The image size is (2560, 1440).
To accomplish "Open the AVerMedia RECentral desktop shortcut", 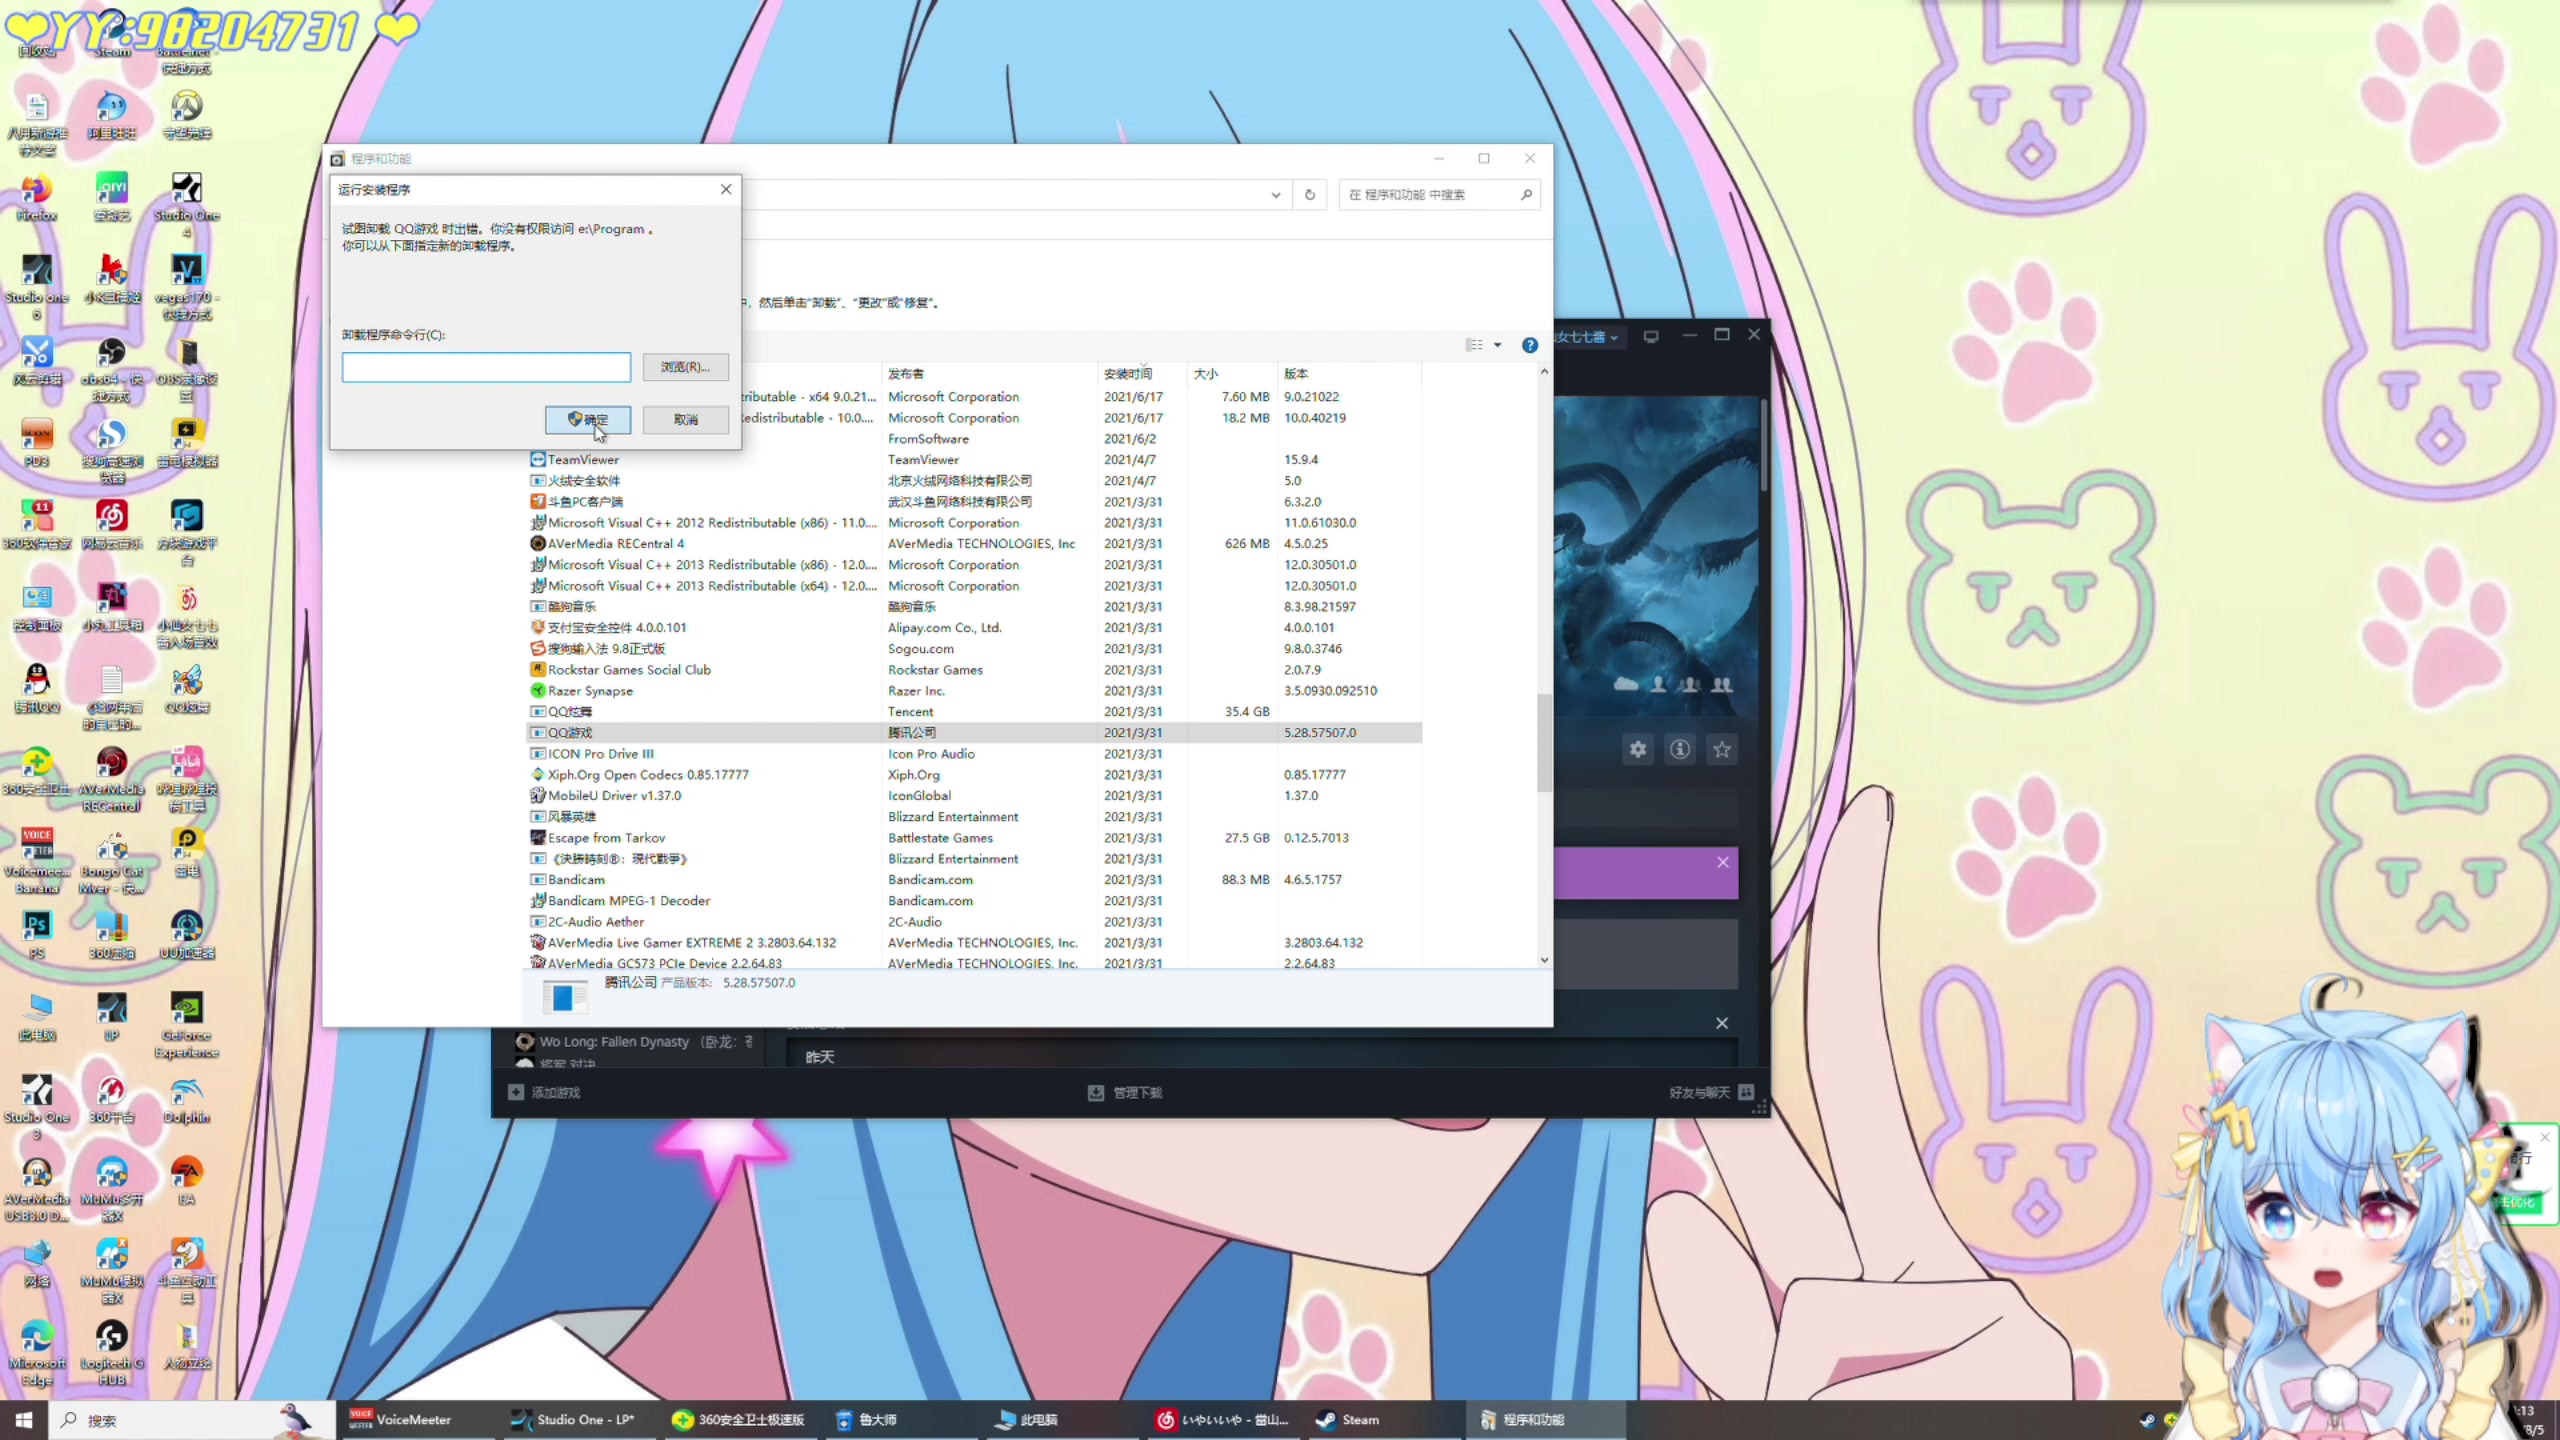I will coord(112,780).
